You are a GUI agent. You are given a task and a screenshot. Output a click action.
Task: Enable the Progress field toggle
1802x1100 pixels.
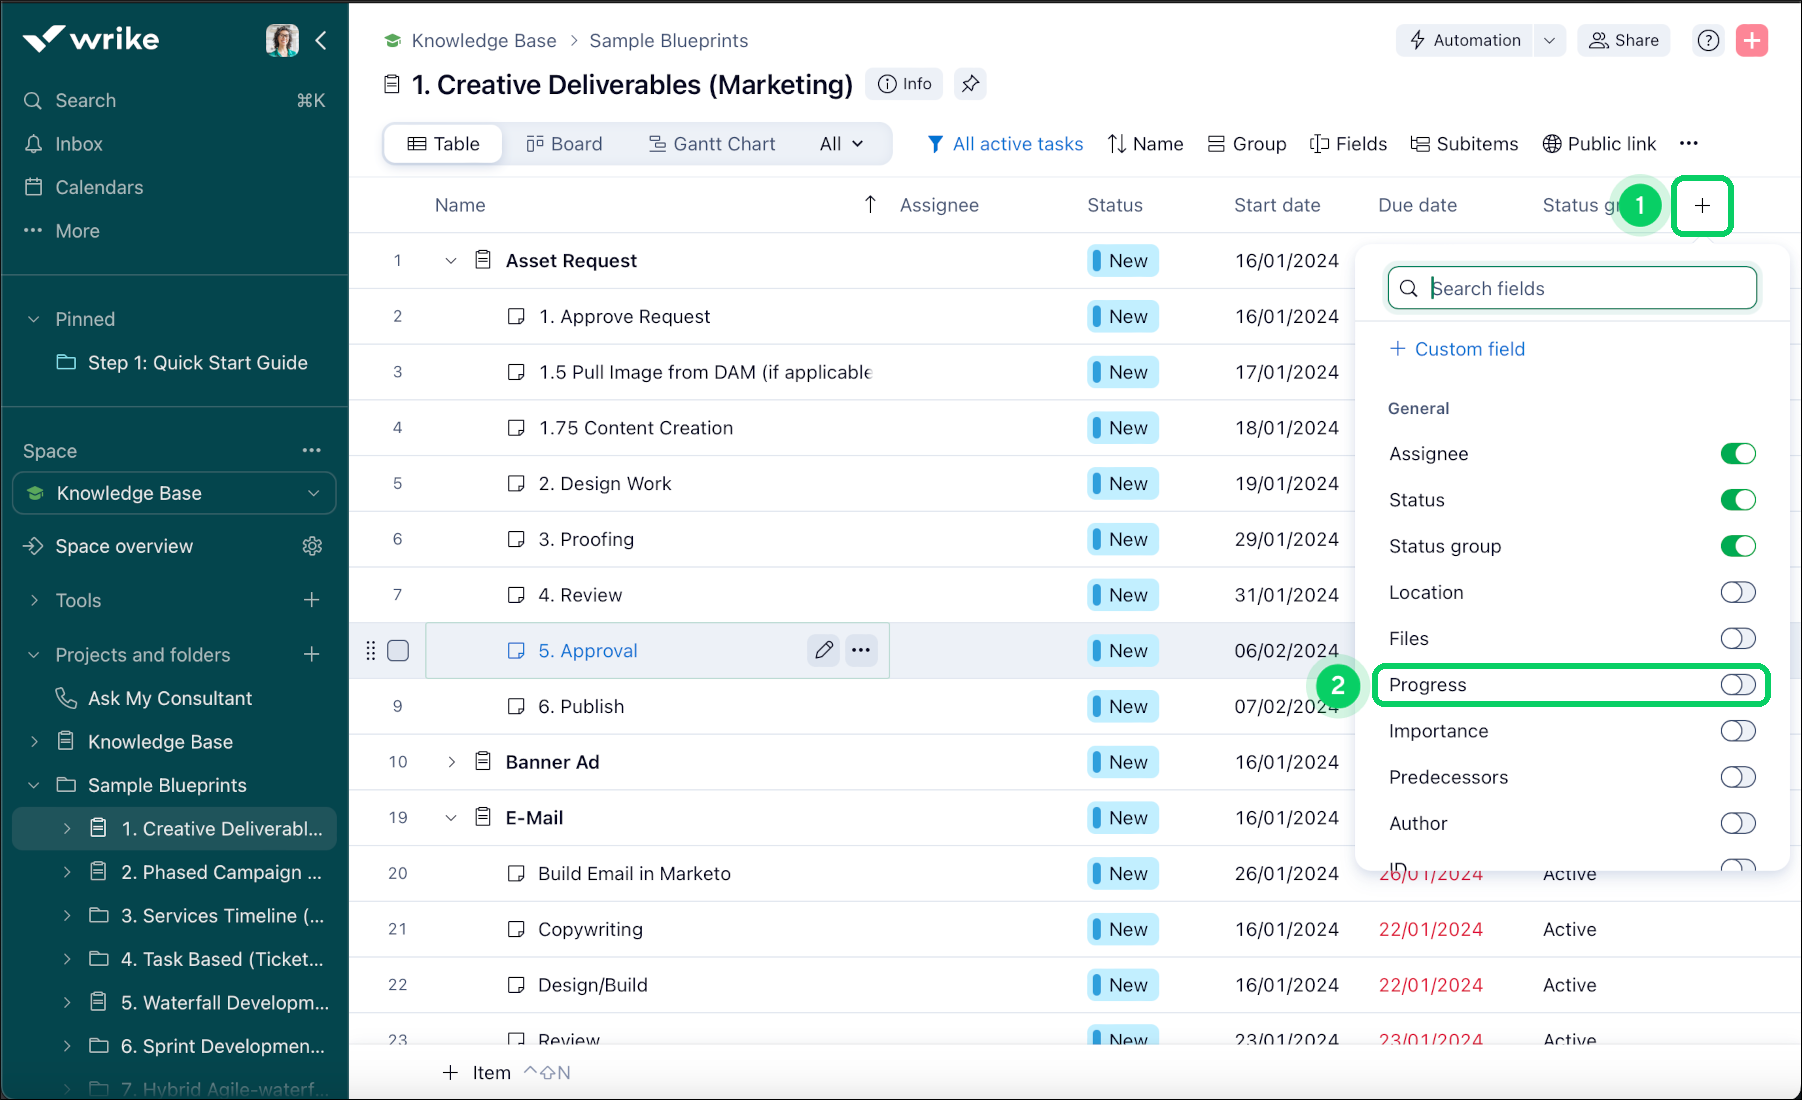pyautogui.click(x=1737, y=685)
